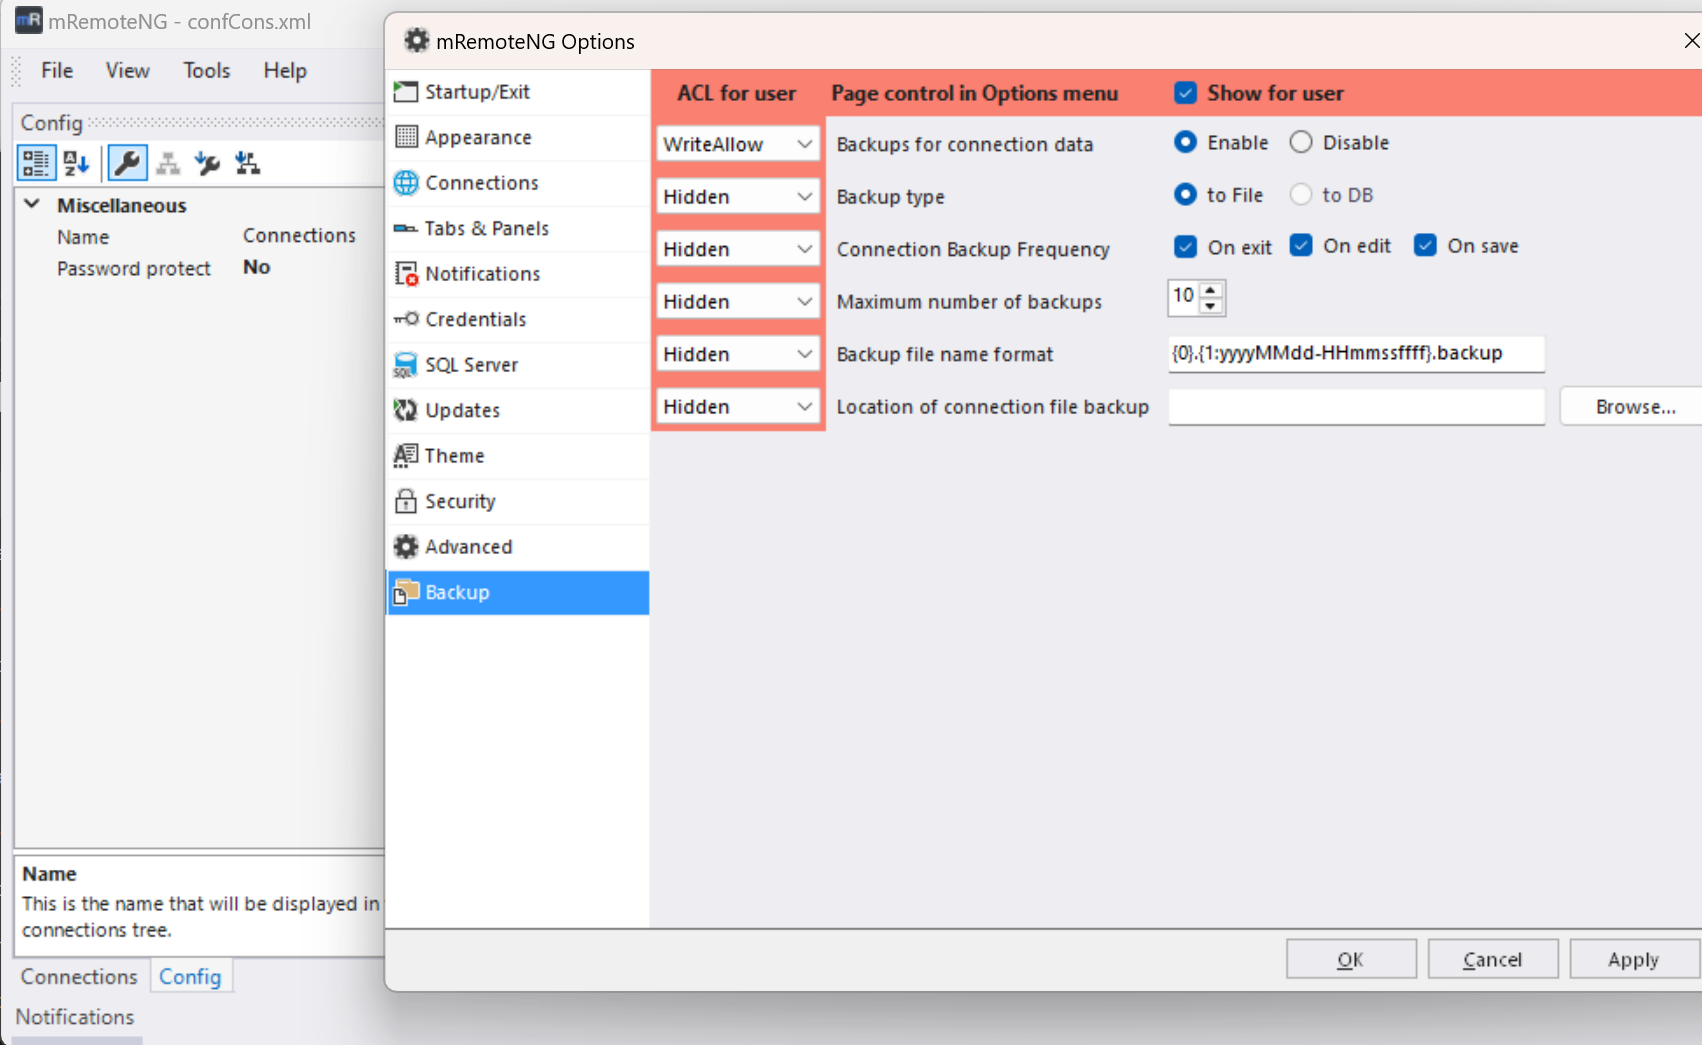This screenshot has height=1045, width=1702.
Task: Toggle On save backup checkbox
Action: pyautogui.click(x=1425, y=245)
